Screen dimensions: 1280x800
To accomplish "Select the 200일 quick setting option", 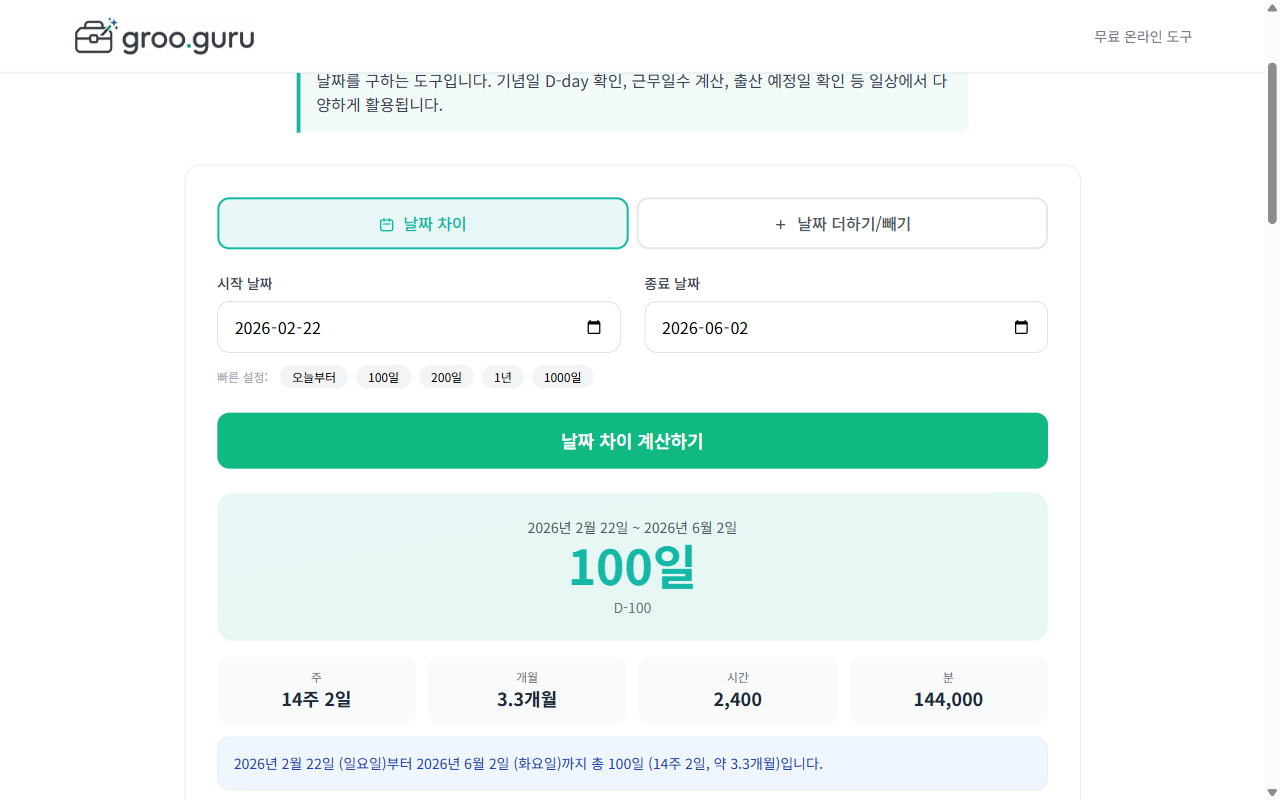I will [446, 377].
